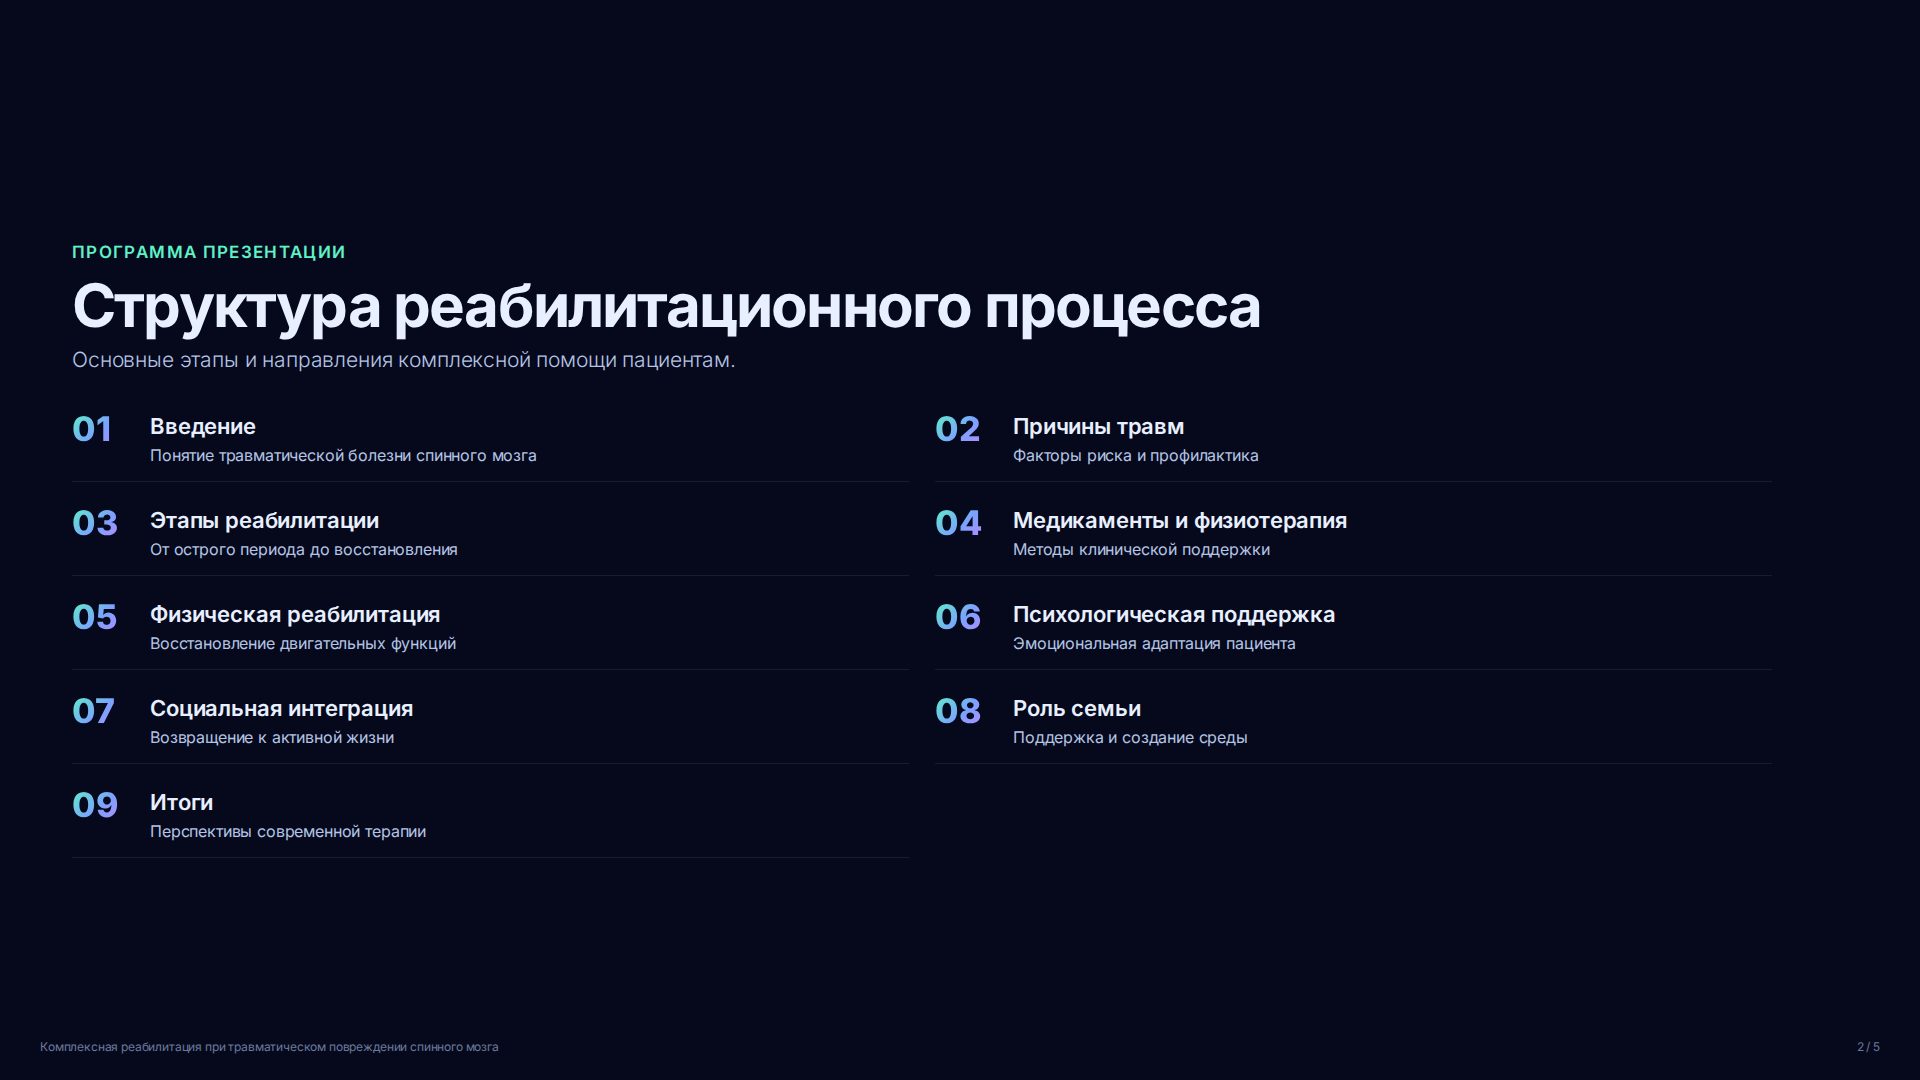Click 'Восстановление двигательных функций'
Viewport: 1920px width, 1080px height.
click(x=303, y=644)
